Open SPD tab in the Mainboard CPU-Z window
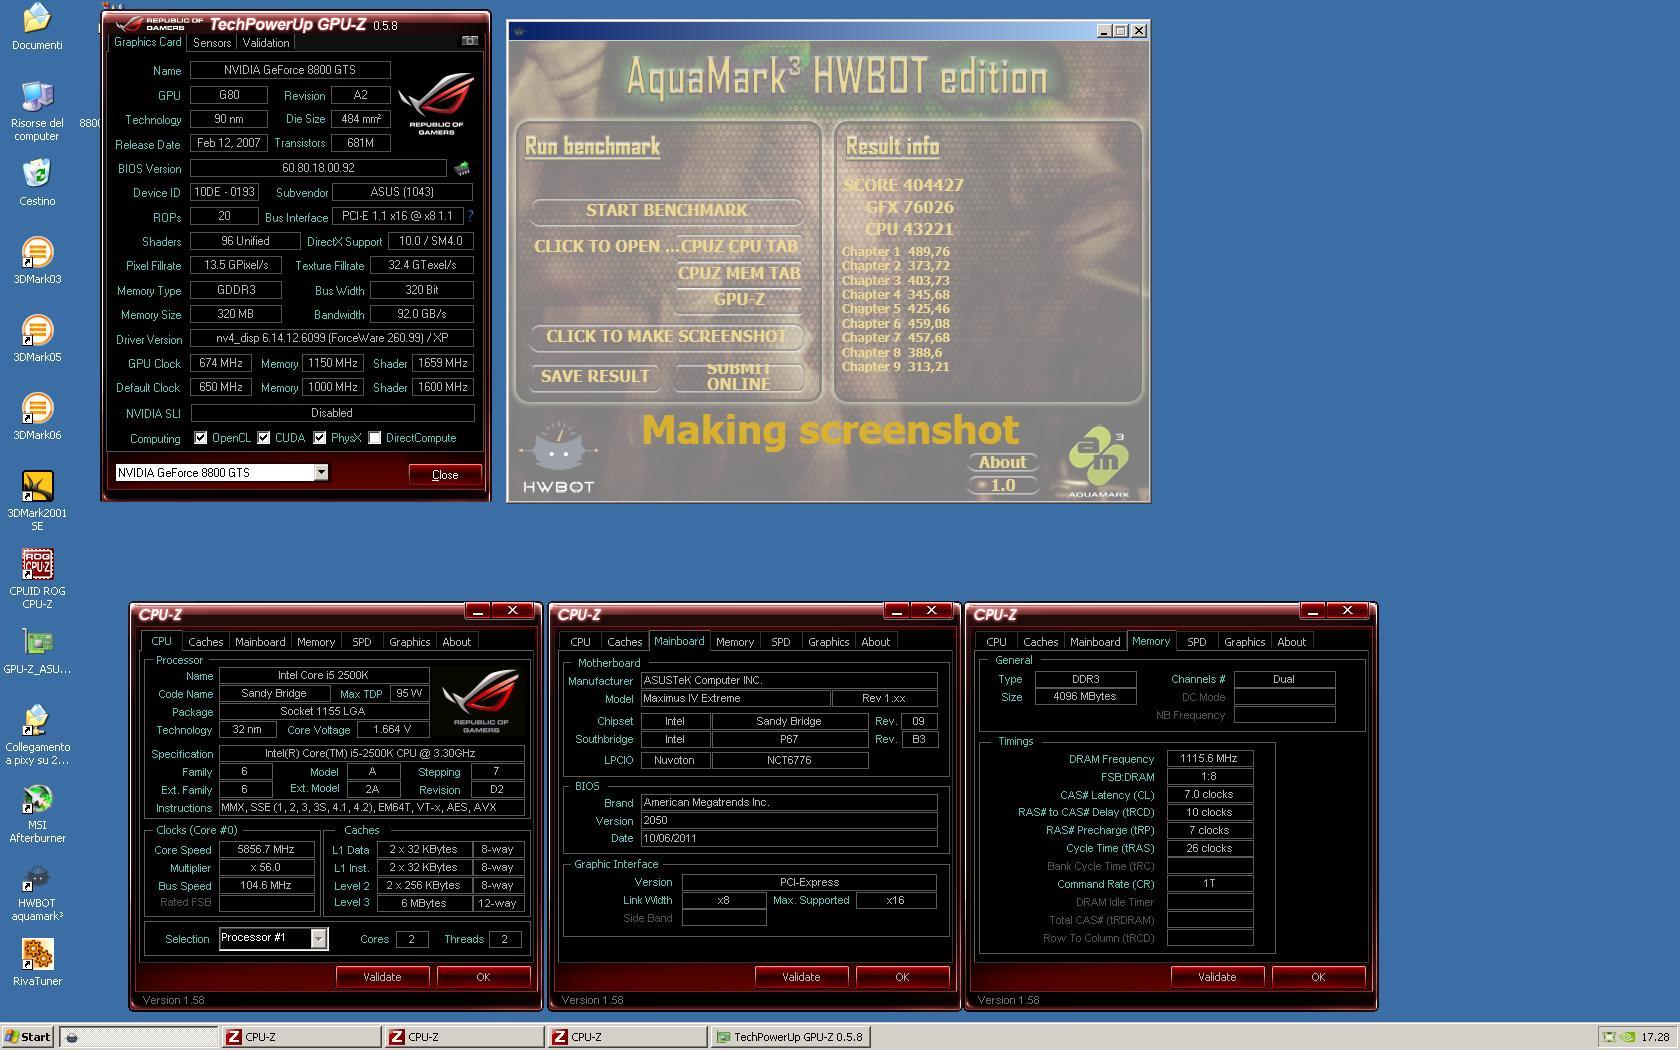Screen dimensions: 1680x1050 [781, 642]
